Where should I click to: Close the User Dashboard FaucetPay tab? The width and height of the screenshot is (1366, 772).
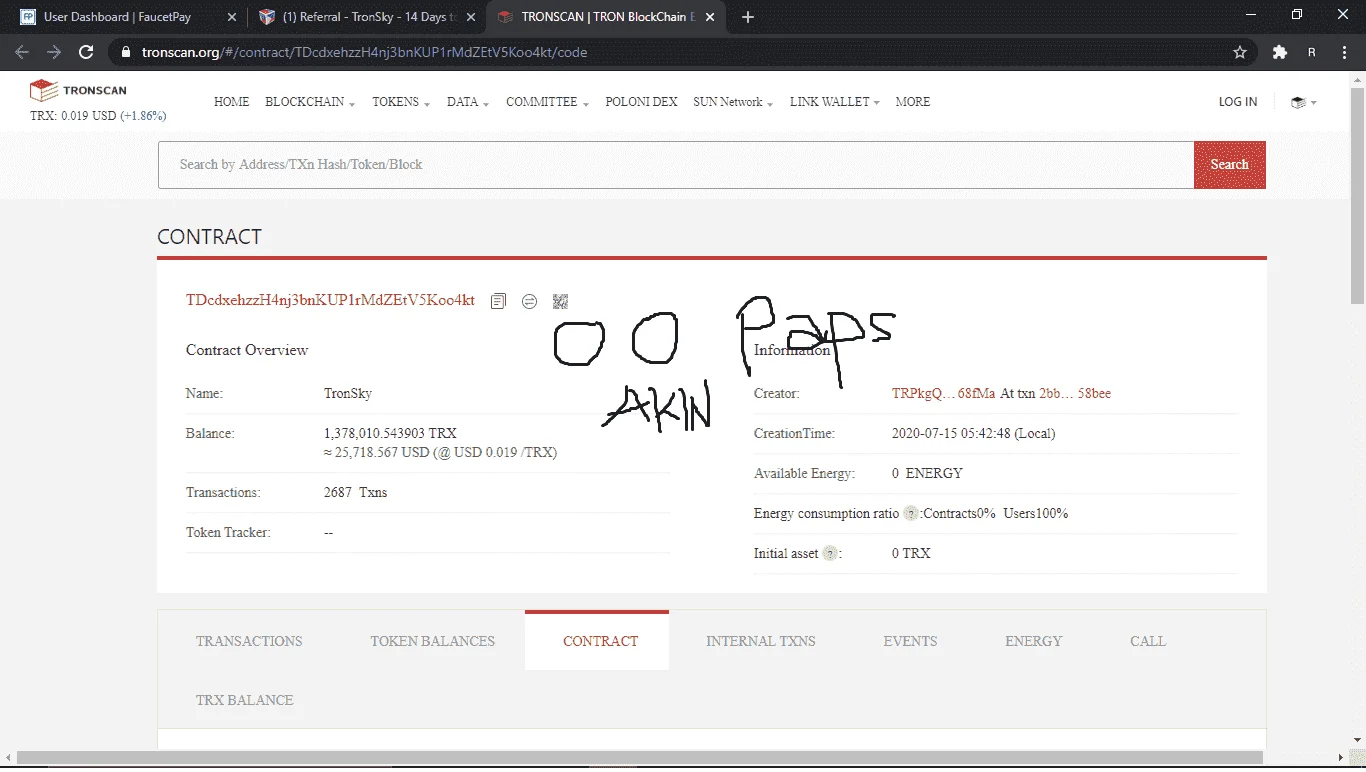tap(232, 17)
